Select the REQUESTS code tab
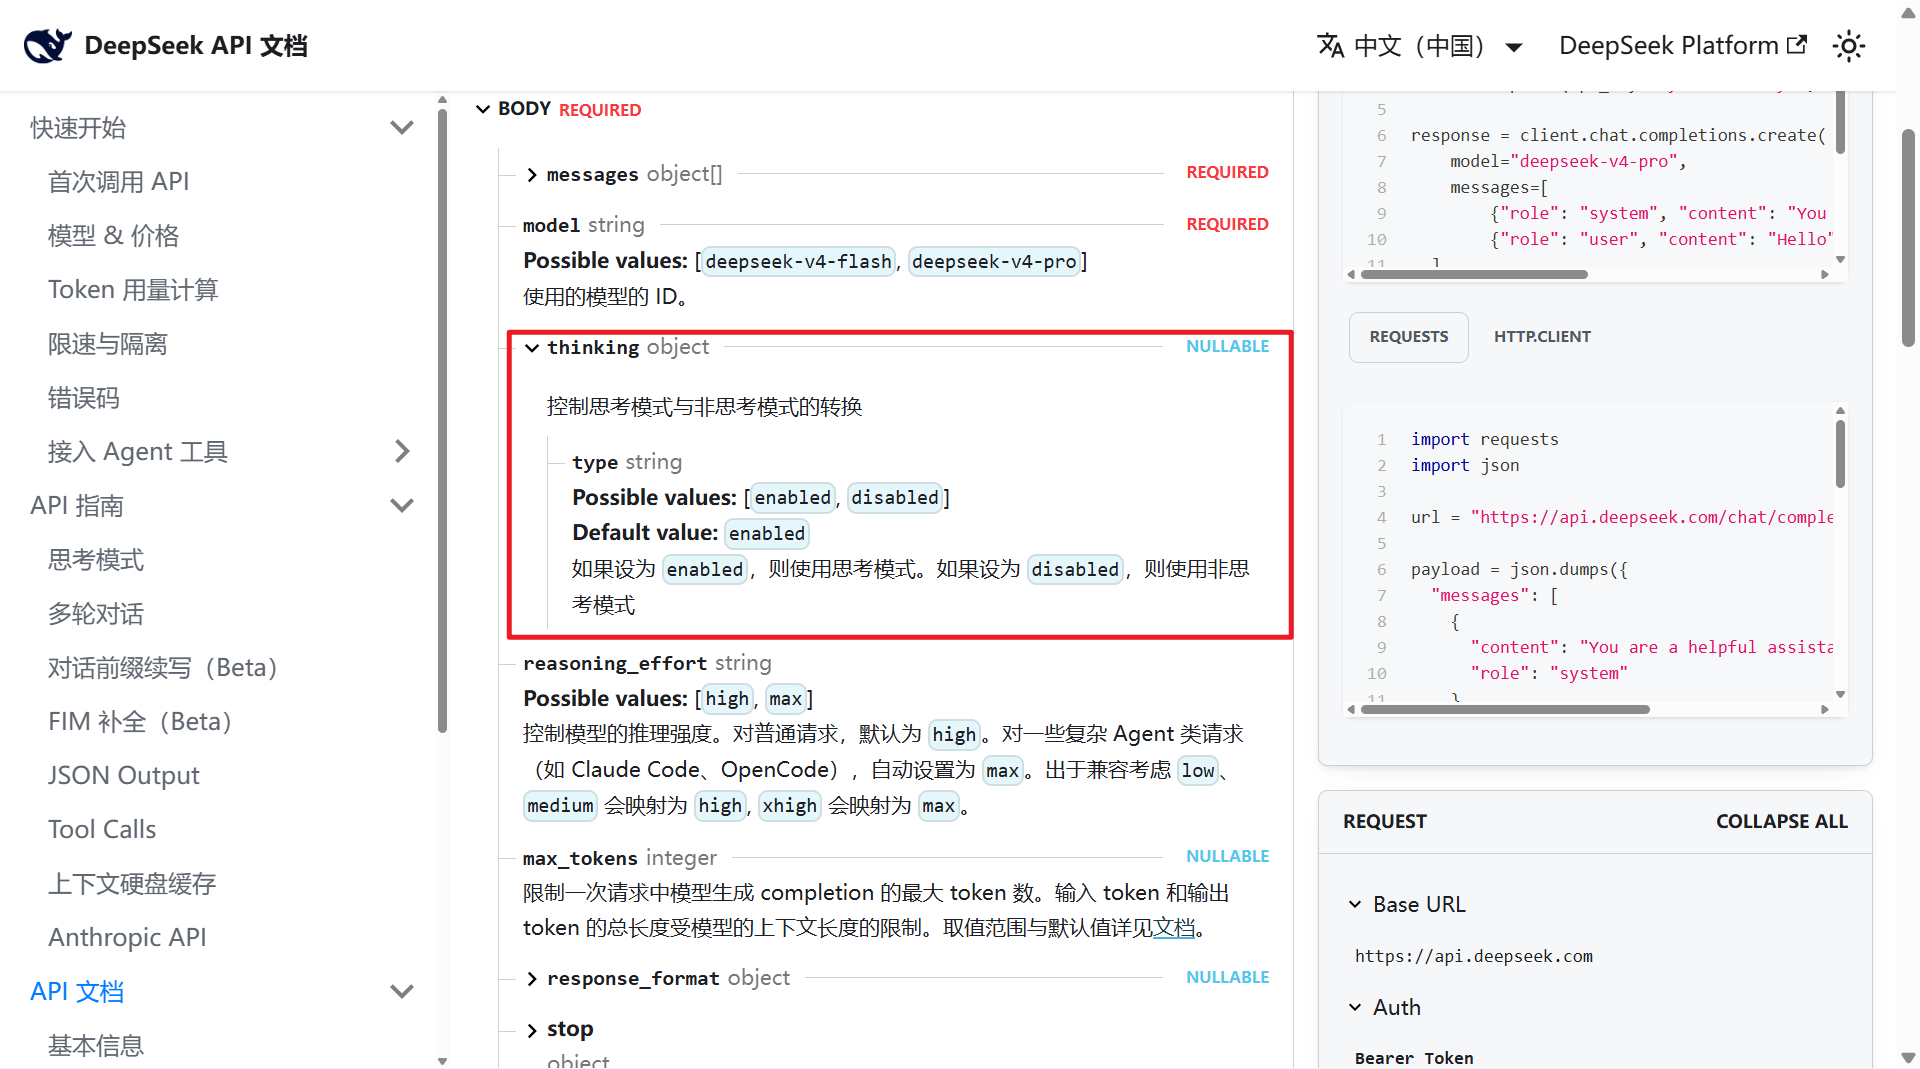The width and height of the screenshot is (1920, 1069). click(x=1409, y=337)
